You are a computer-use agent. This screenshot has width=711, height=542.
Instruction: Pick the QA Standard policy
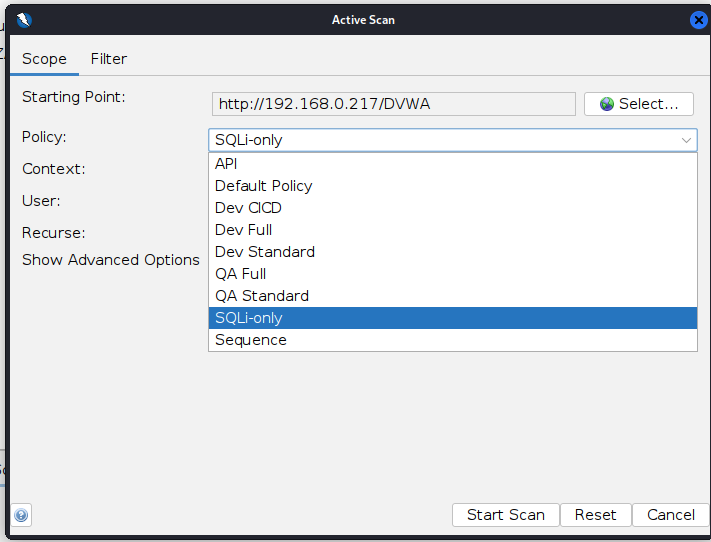pos(261,296)
